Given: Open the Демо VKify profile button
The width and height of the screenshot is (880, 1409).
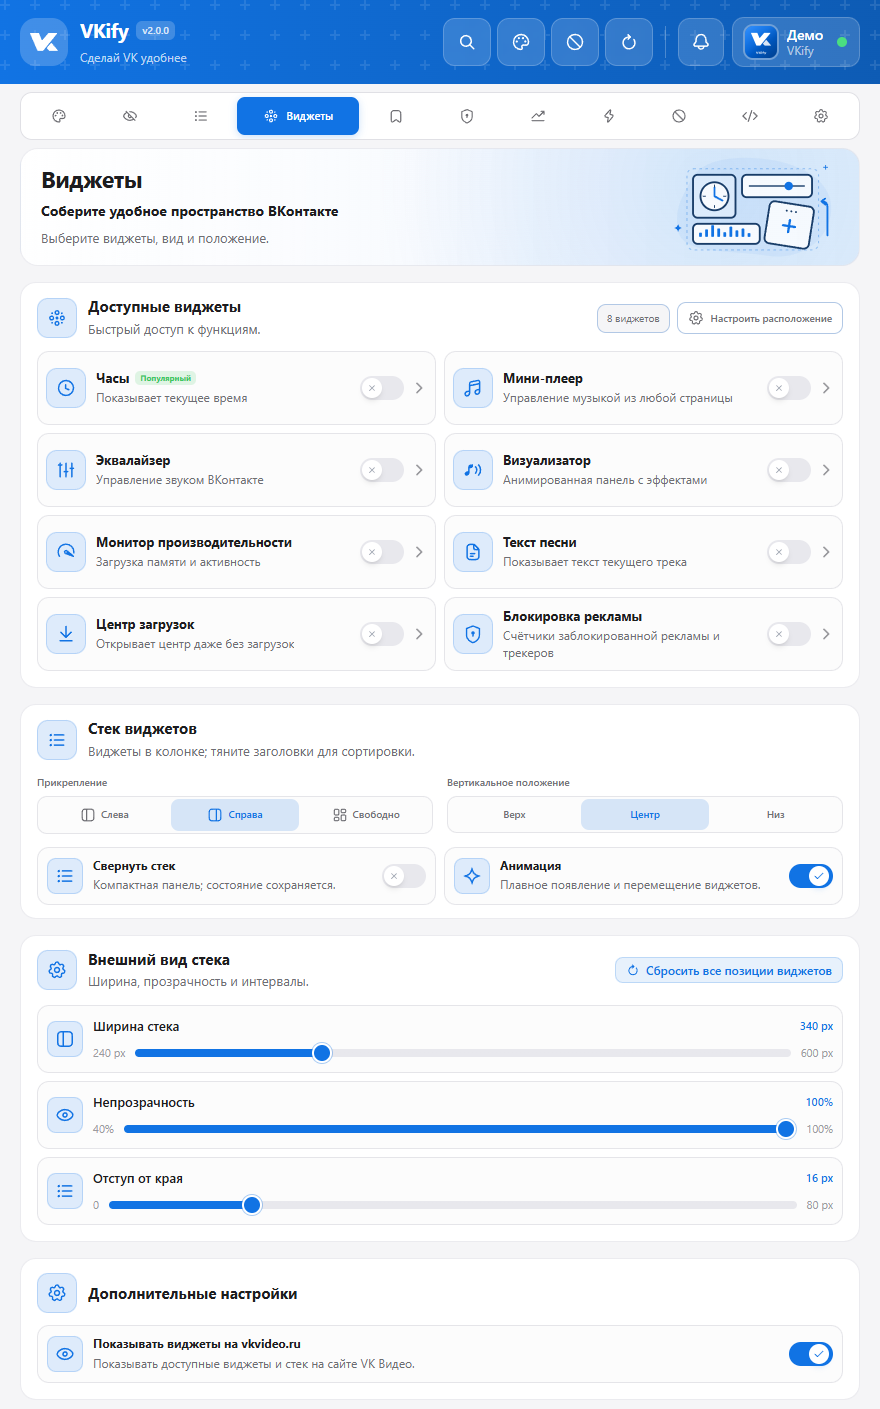Looking at the screenshot, I should click(796, 42).
